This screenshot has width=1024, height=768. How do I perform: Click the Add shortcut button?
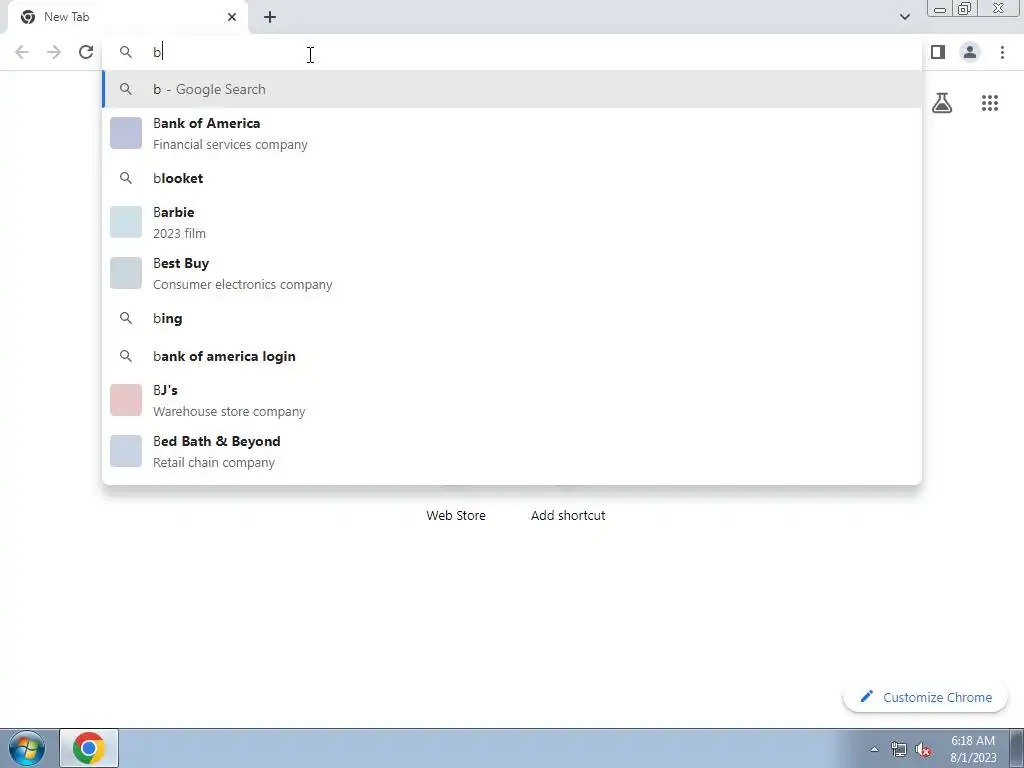[x=568, y=515]
